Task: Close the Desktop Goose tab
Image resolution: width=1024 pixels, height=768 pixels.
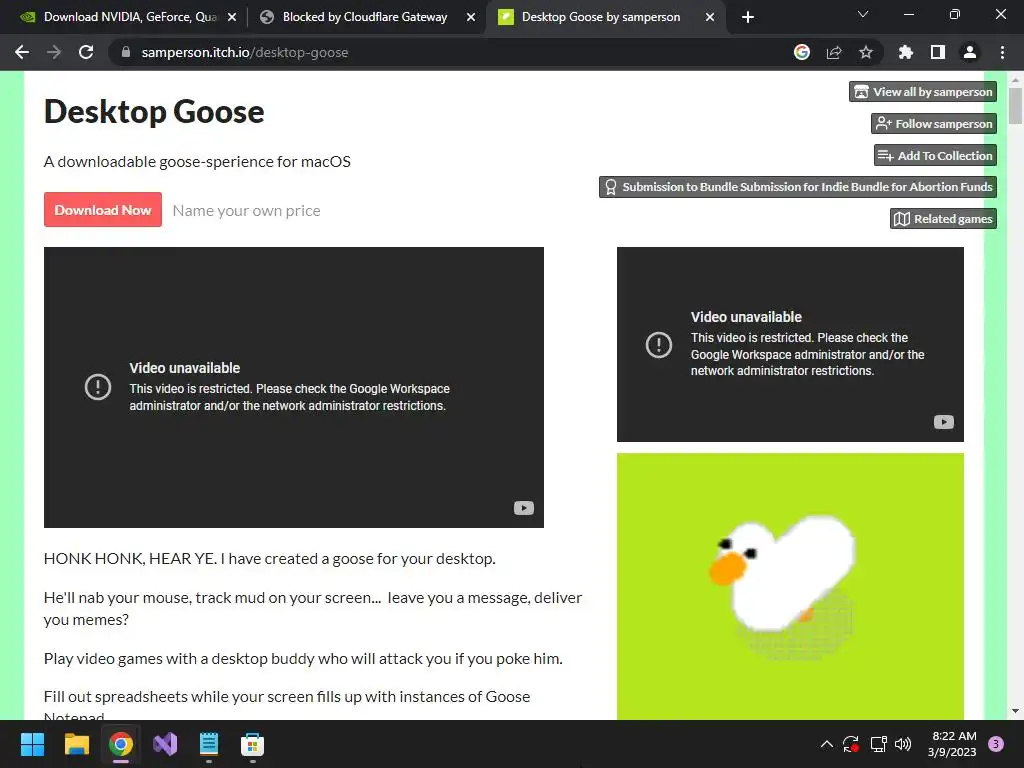Action: pos(710,17)
